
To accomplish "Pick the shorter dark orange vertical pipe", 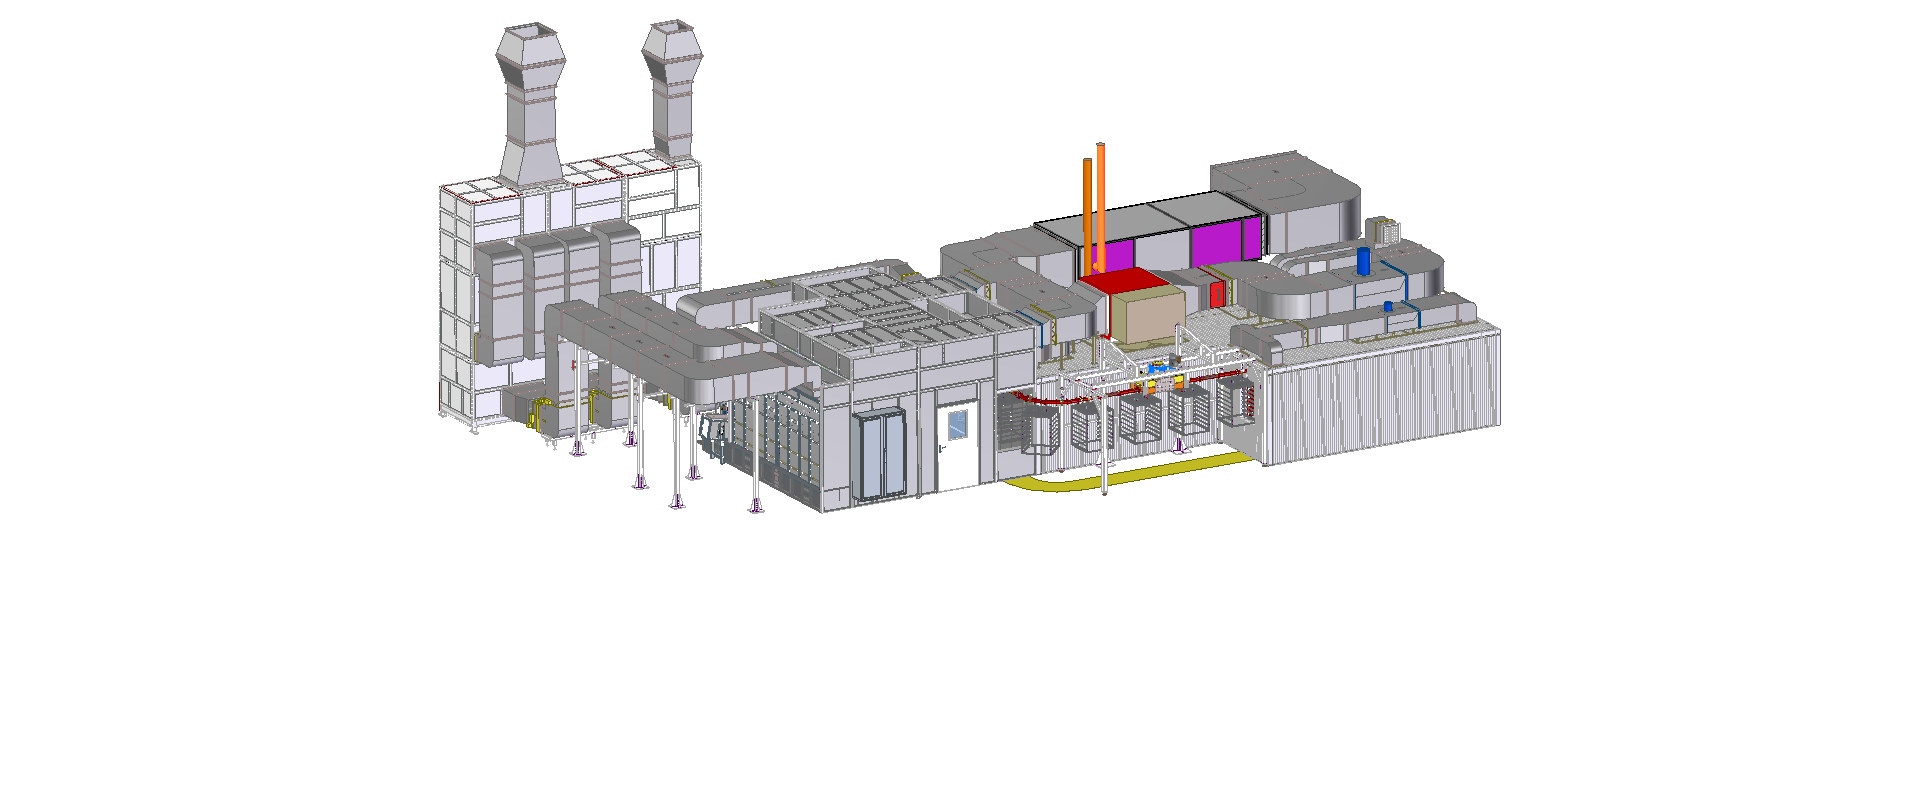I will pyautogui.click(x=1087, y=217).
